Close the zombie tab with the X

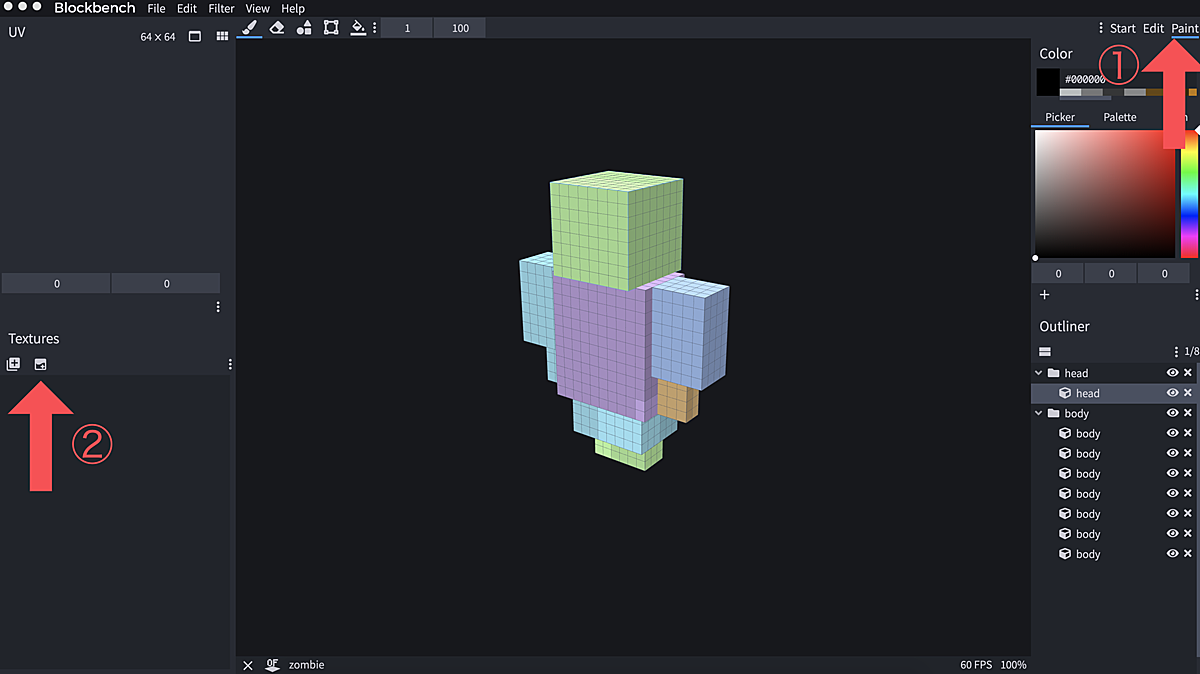248,665
